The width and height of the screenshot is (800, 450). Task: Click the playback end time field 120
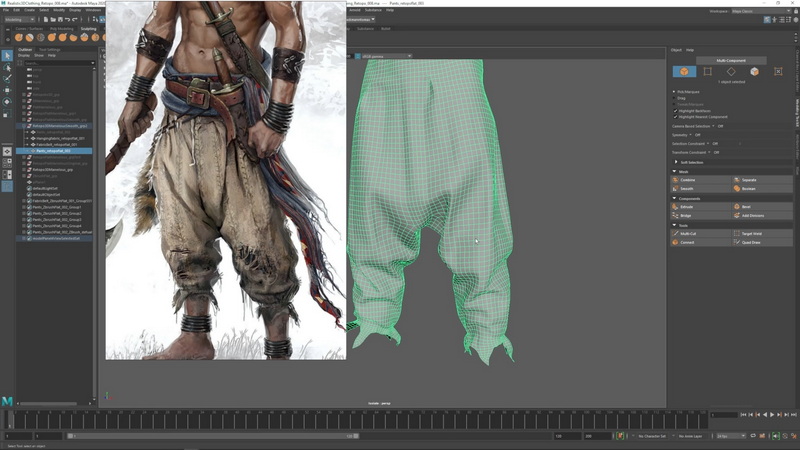567,436
